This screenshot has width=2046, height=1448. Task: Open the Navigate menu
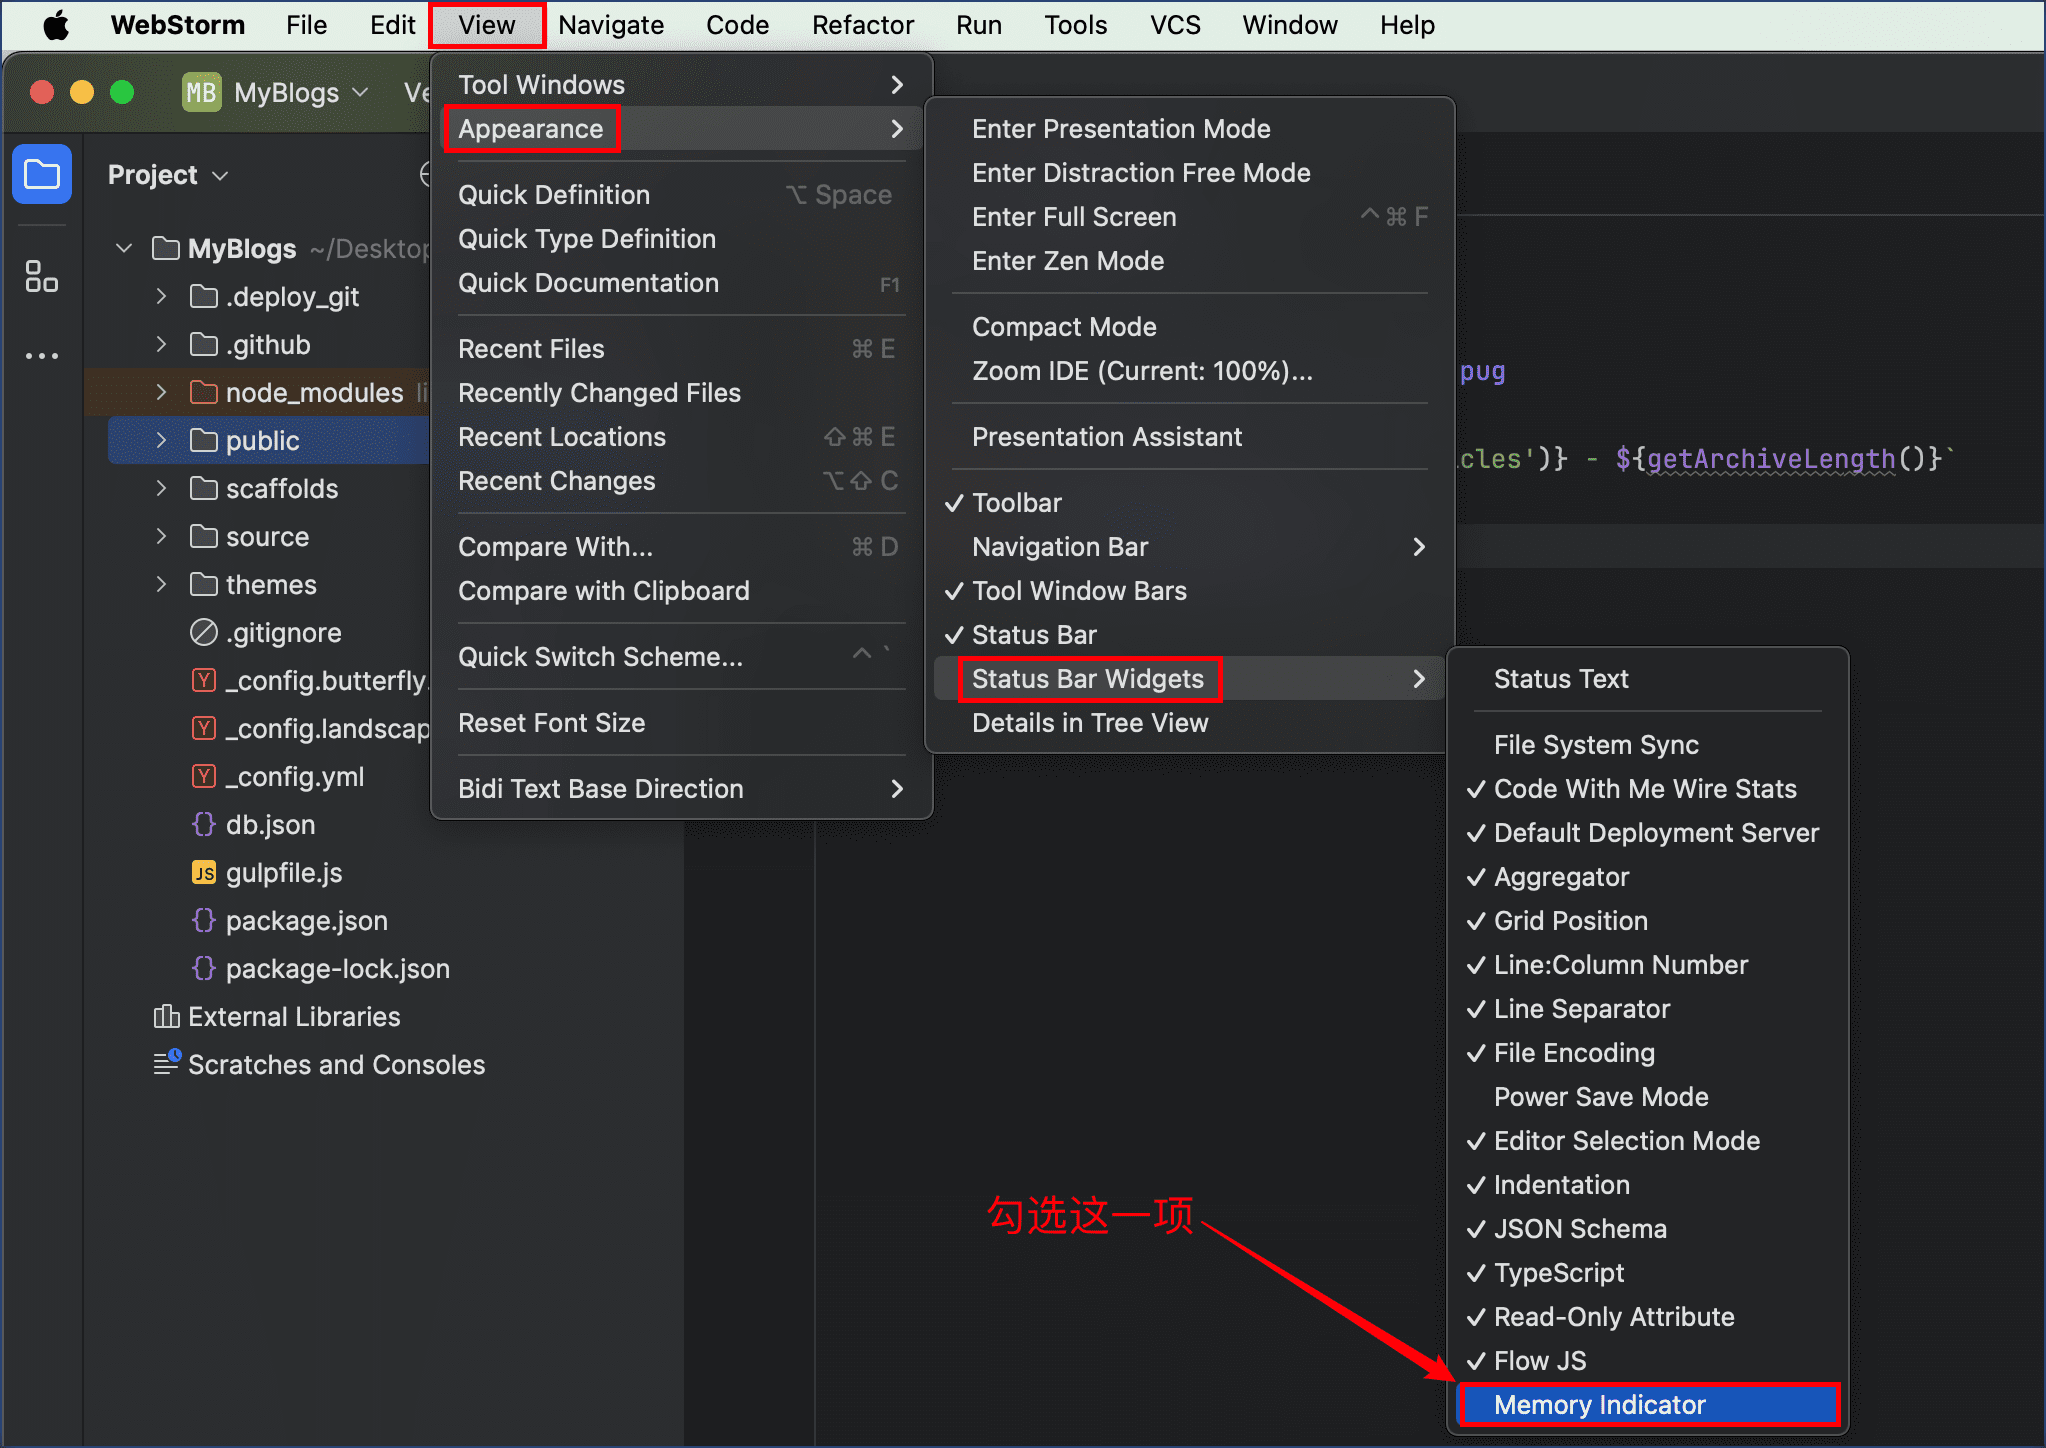611,25
